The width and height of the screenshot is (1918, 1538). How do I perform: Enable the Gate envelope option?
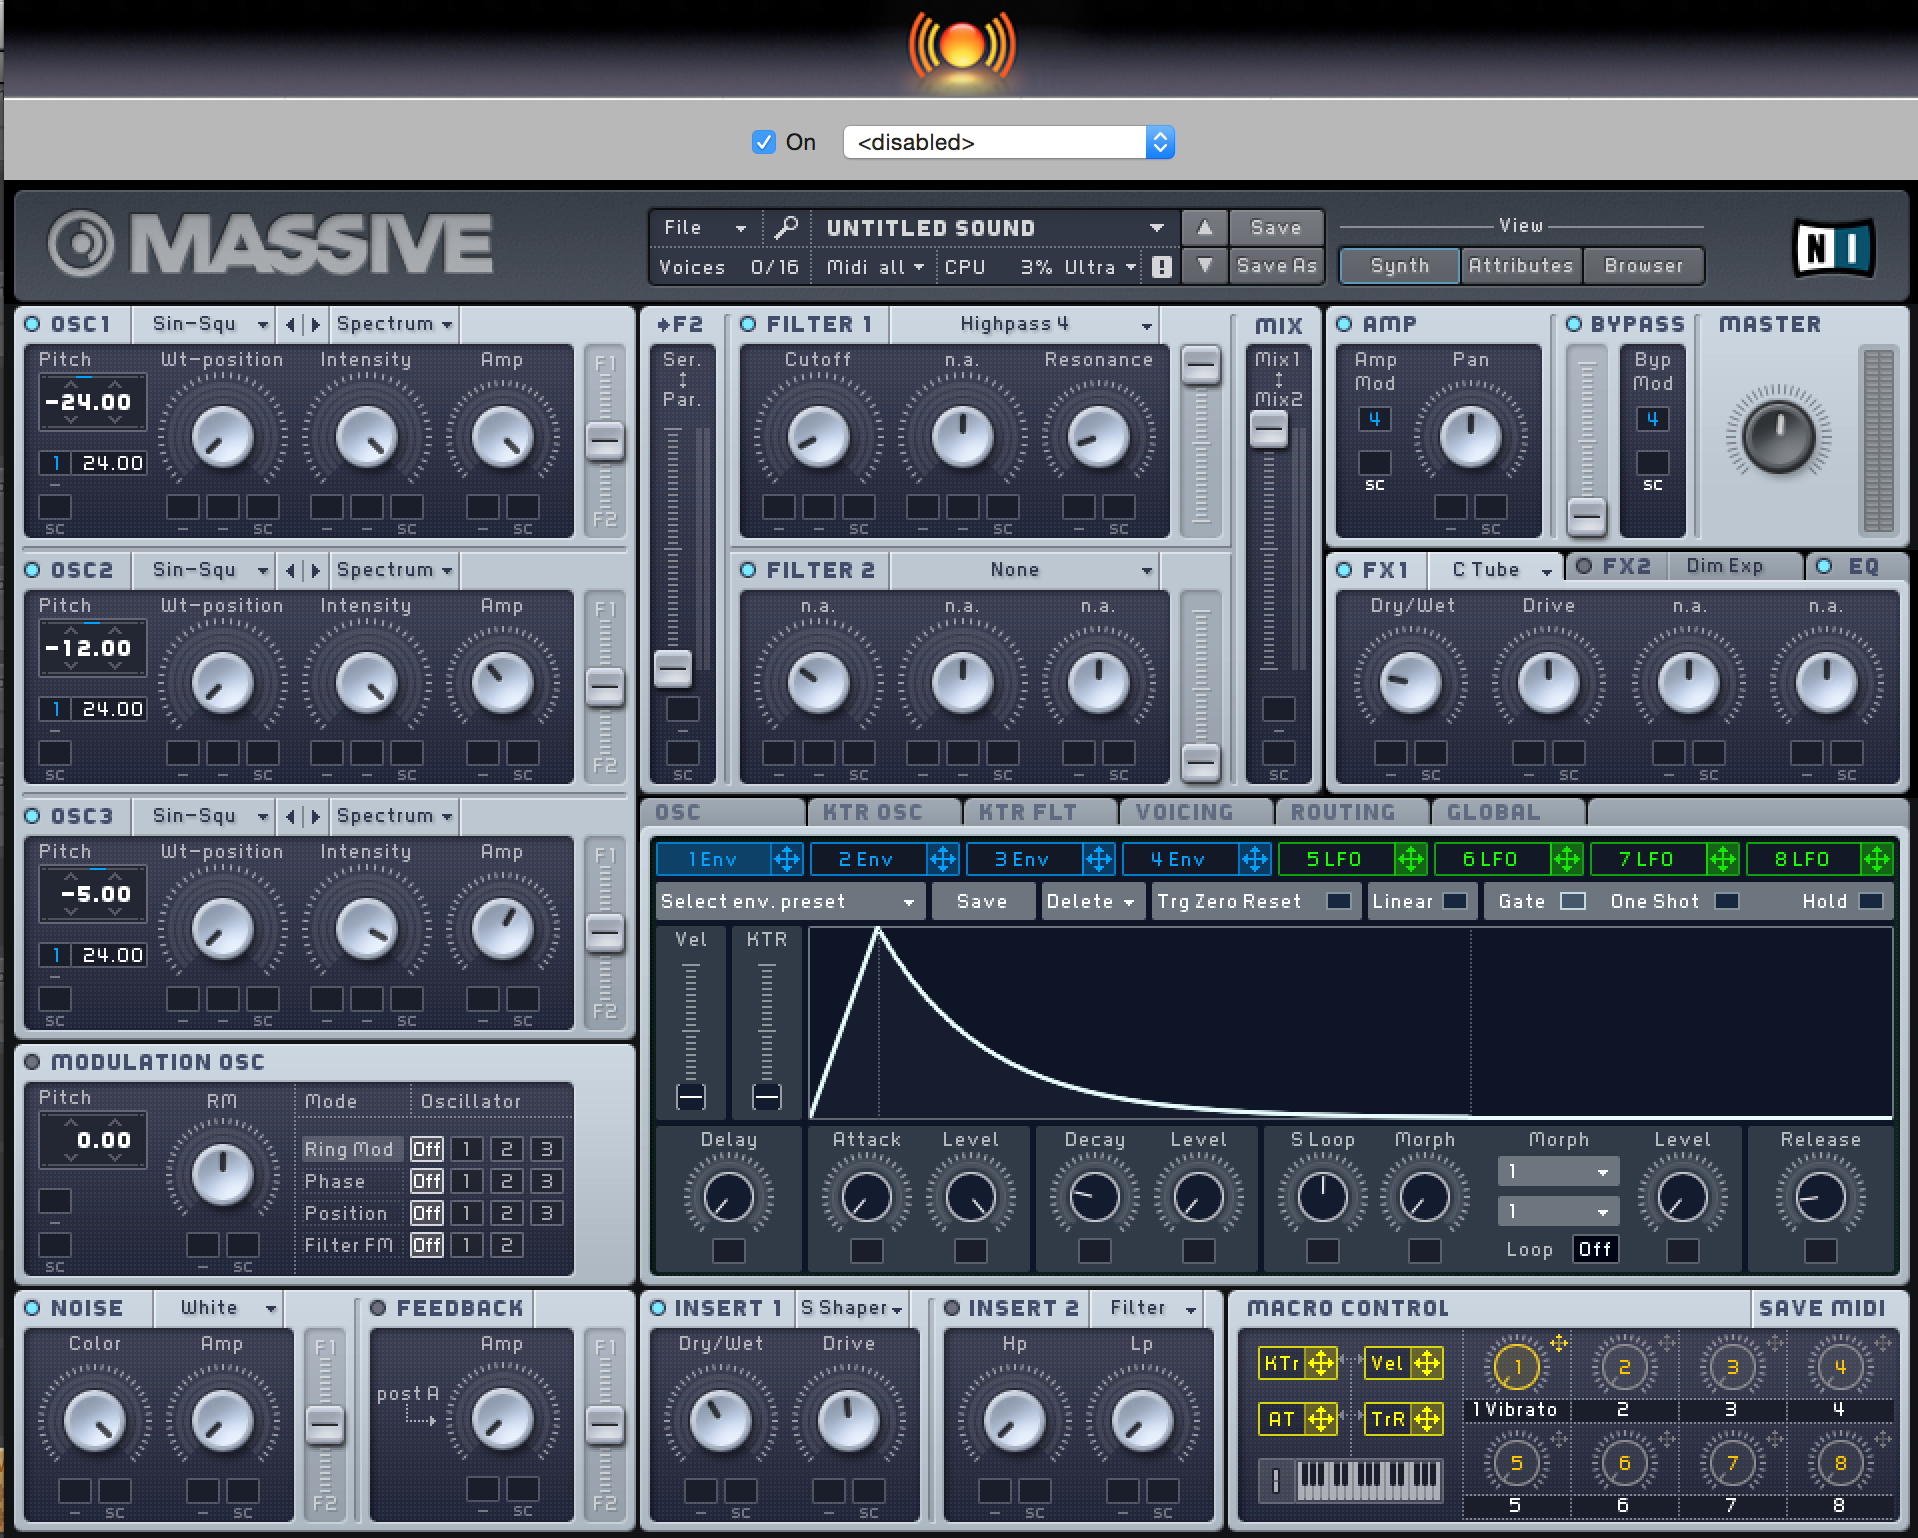click(1573, 901)
